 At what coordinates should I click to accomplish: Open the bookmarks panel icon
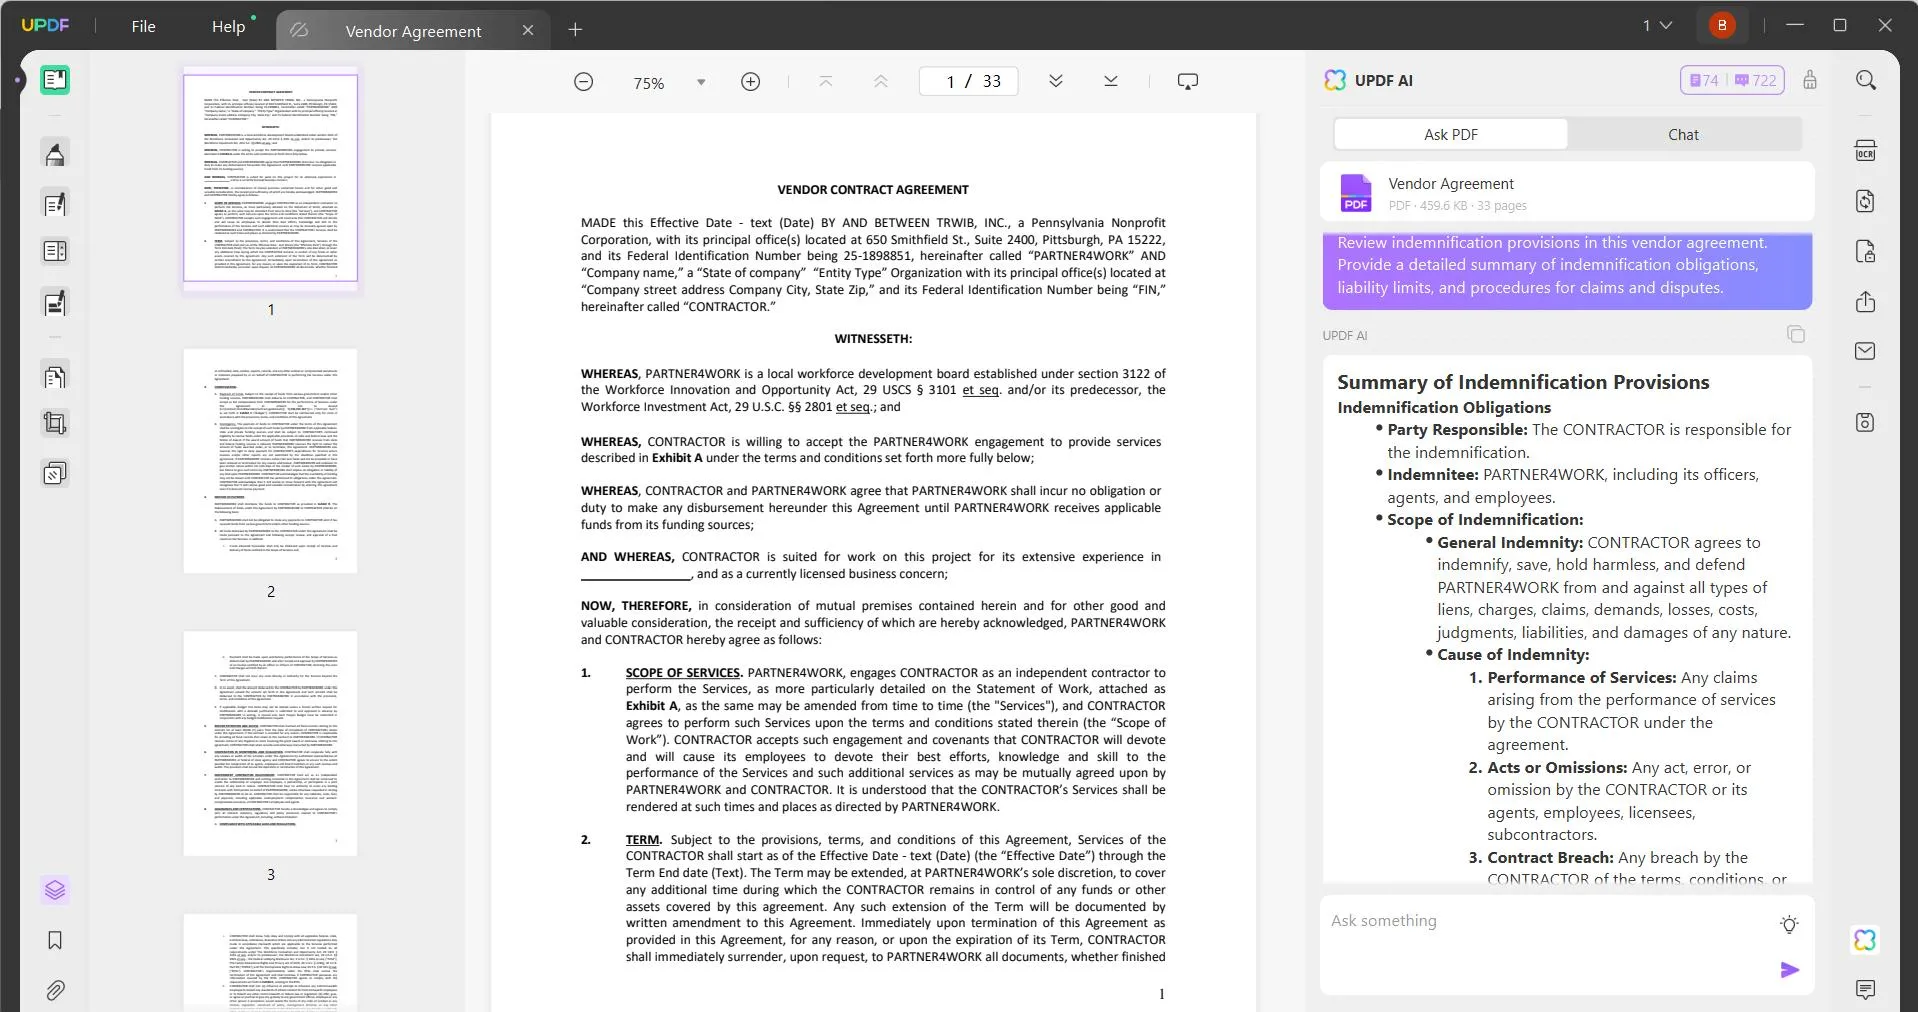tap(55, 940)
